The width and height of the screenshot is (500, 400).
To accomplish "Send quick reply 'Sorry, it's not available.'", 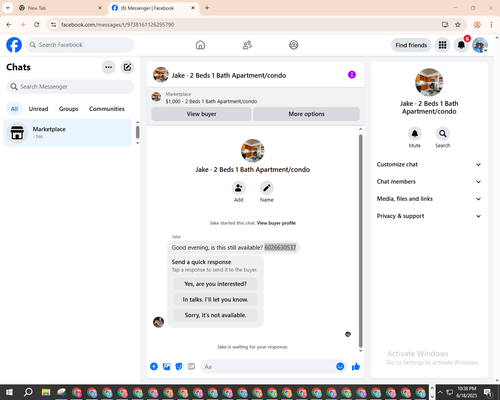I will (215, 315).
